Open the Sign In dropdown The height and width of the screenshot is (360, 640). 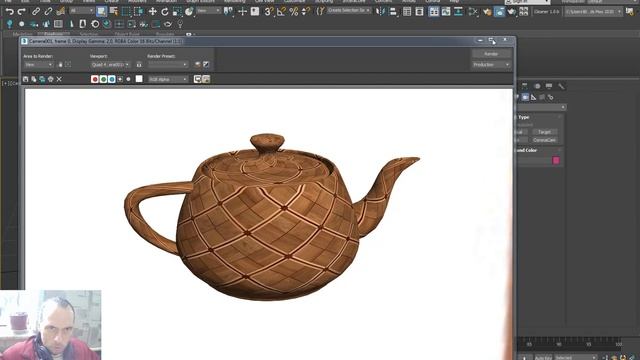[x=527, y=2]
